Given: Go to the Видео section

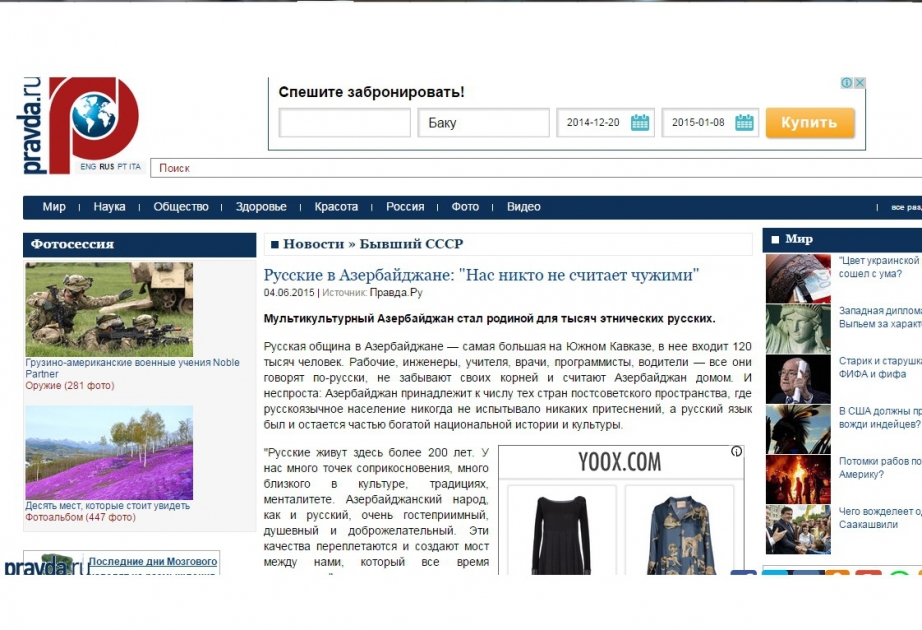Looking at the screenshot, I should tap(523, 206).
